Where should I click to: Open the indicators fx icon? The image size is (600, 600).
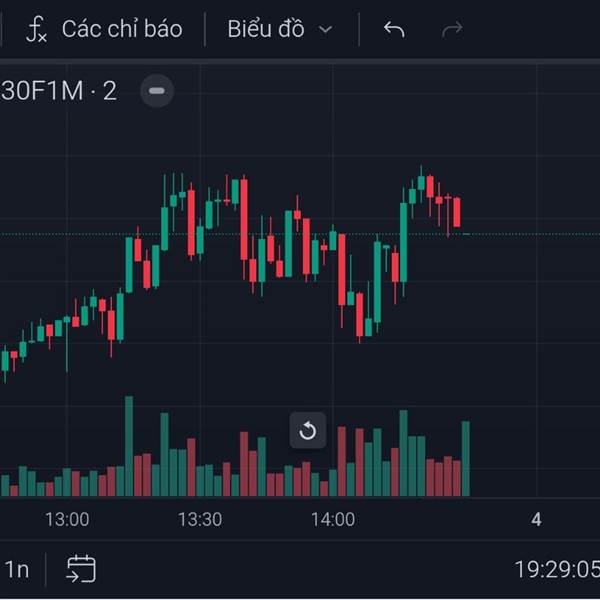tap(36, 29)
